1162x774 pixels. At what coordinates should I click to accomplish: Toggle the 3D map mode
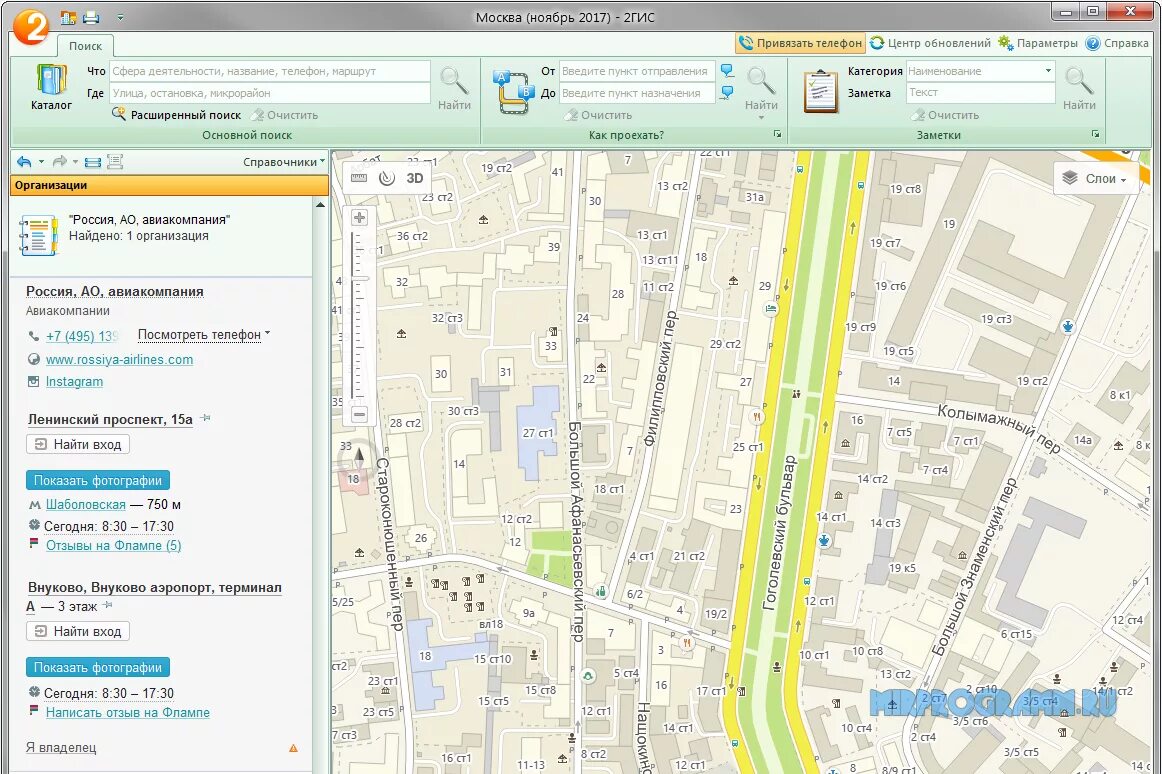coord(415,178)
